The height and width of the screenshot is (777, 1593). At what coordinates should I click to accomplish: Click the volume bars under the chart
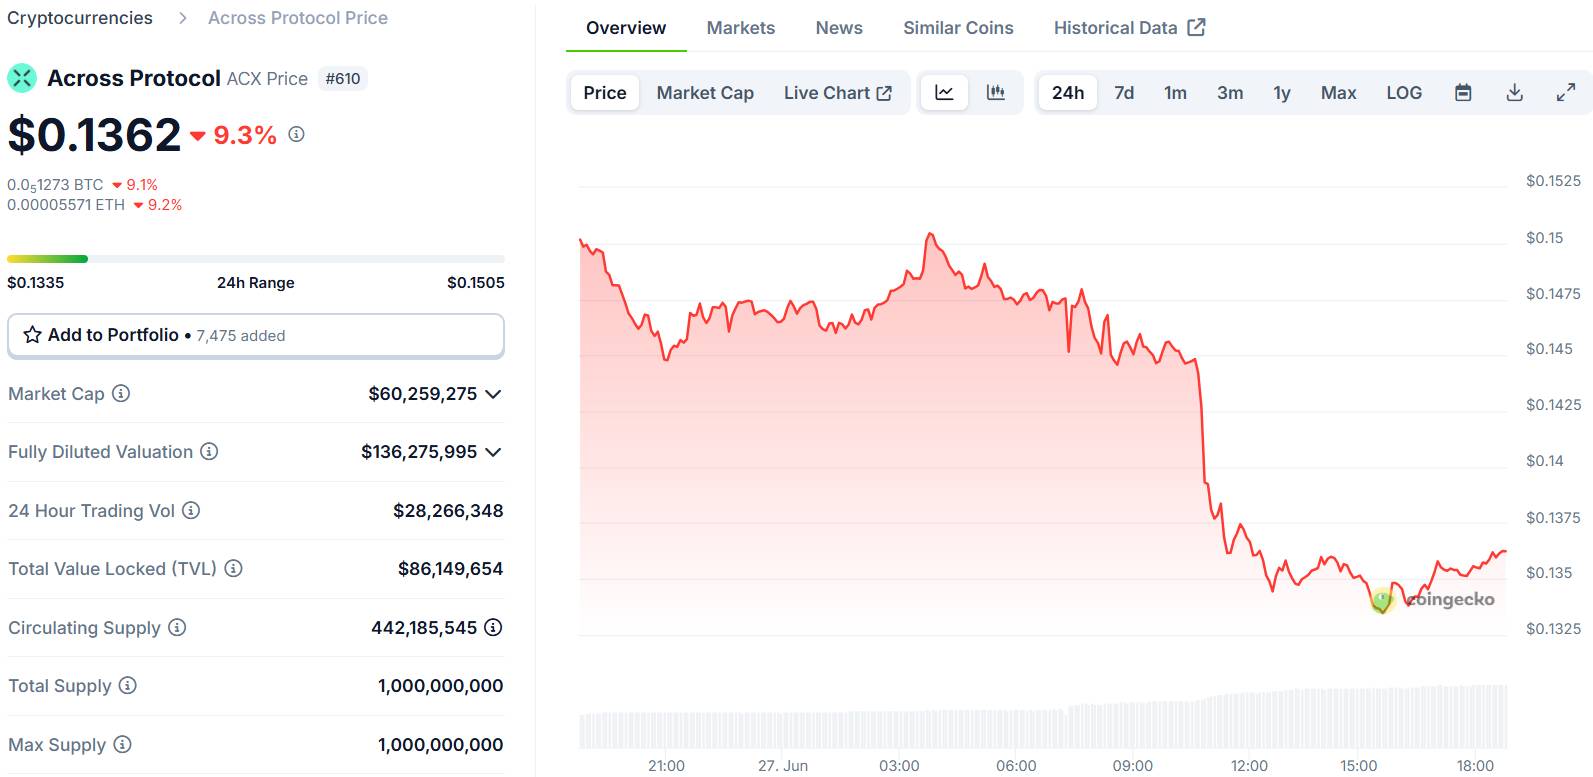[x=1043, y=717]
